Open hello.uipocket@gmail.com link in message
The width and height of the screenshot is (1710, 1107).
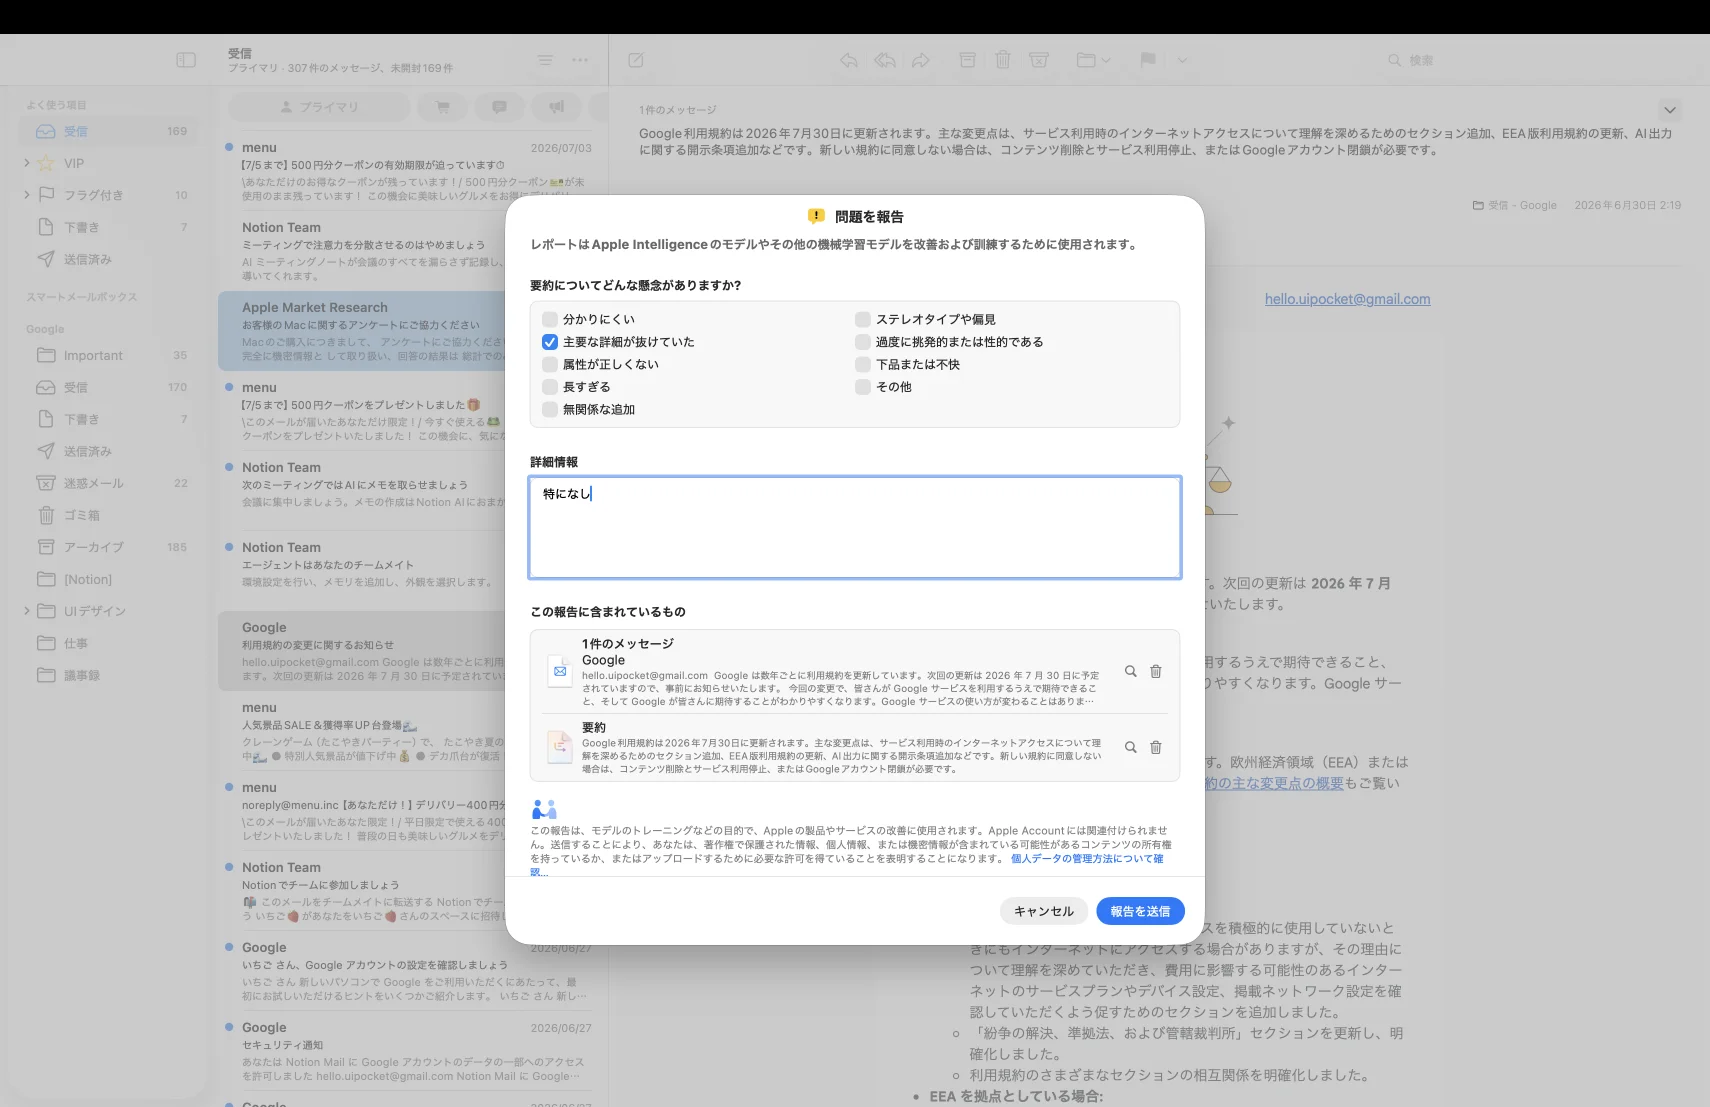[x=1347, y=299]
